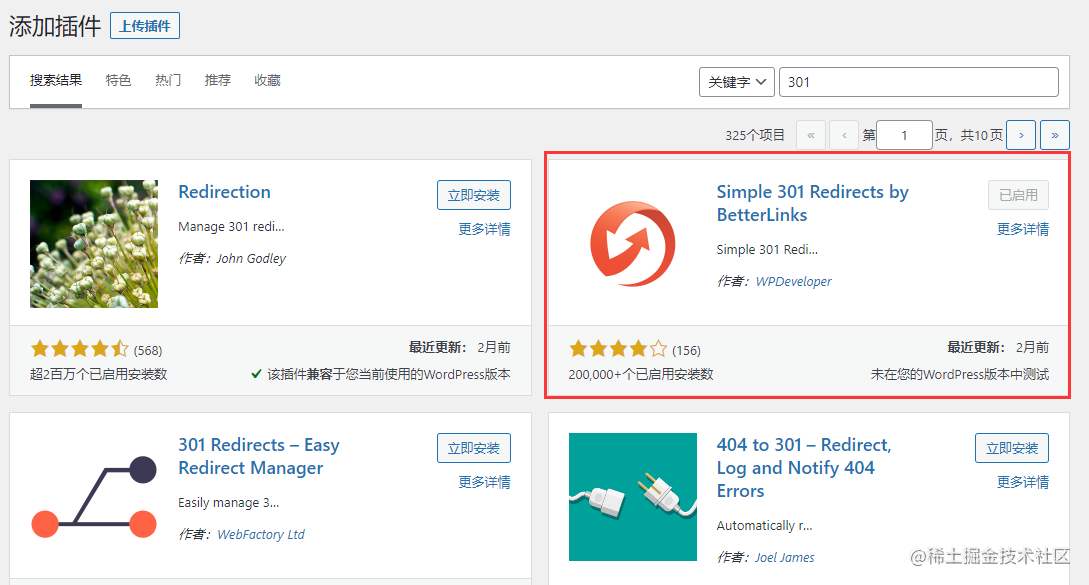This screenshot has height=585, width=1089.
Task: Click the 'Manage 301 redi...' description
Action: tap(231, 226)
